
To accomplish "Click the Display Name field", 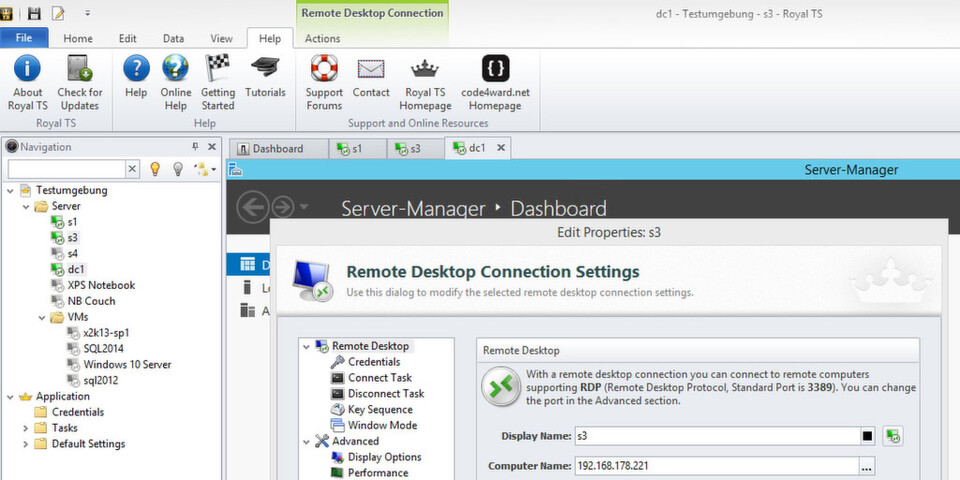I will [x=717, y=437].
